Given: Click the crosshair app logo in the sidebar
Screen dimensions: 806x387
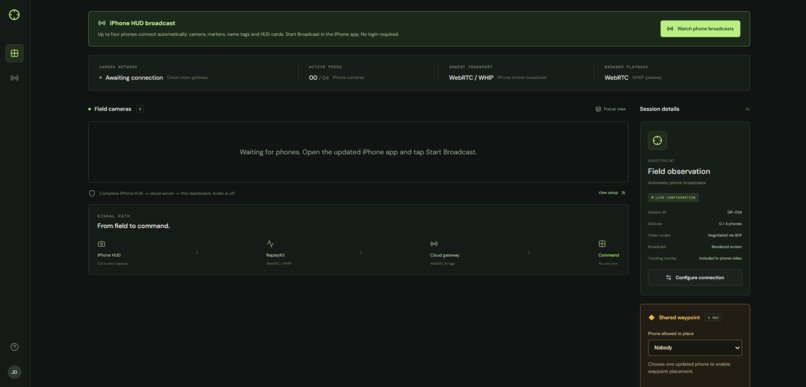Looking at the screenshot, I should tap(14, 15).
